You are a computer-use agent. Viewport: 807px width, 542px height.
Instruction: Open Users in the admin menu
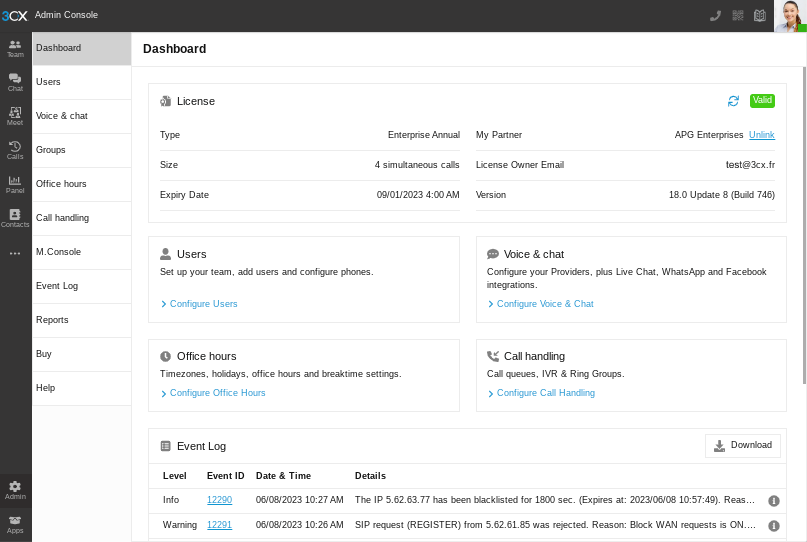(82, 82)
